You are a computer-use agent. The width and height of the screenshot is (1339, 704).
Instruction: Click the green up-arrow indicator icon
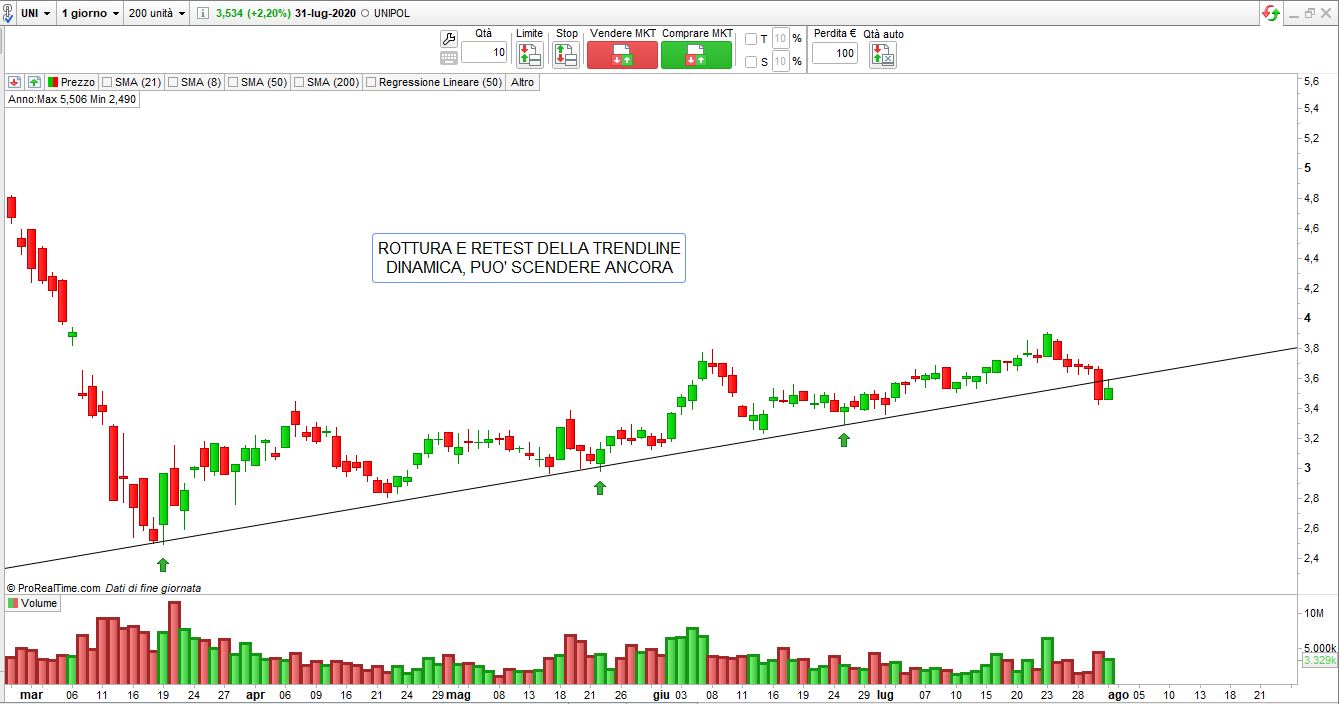click(x=34, y=82)
